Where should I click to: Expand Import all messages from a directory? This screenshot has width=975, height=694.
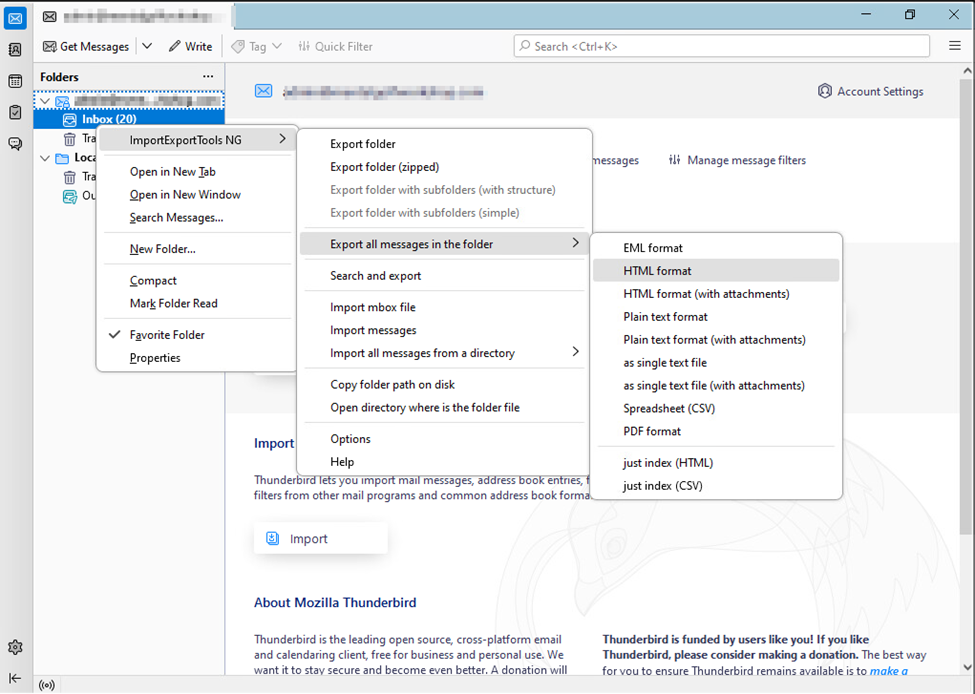(x=443, y=353)
